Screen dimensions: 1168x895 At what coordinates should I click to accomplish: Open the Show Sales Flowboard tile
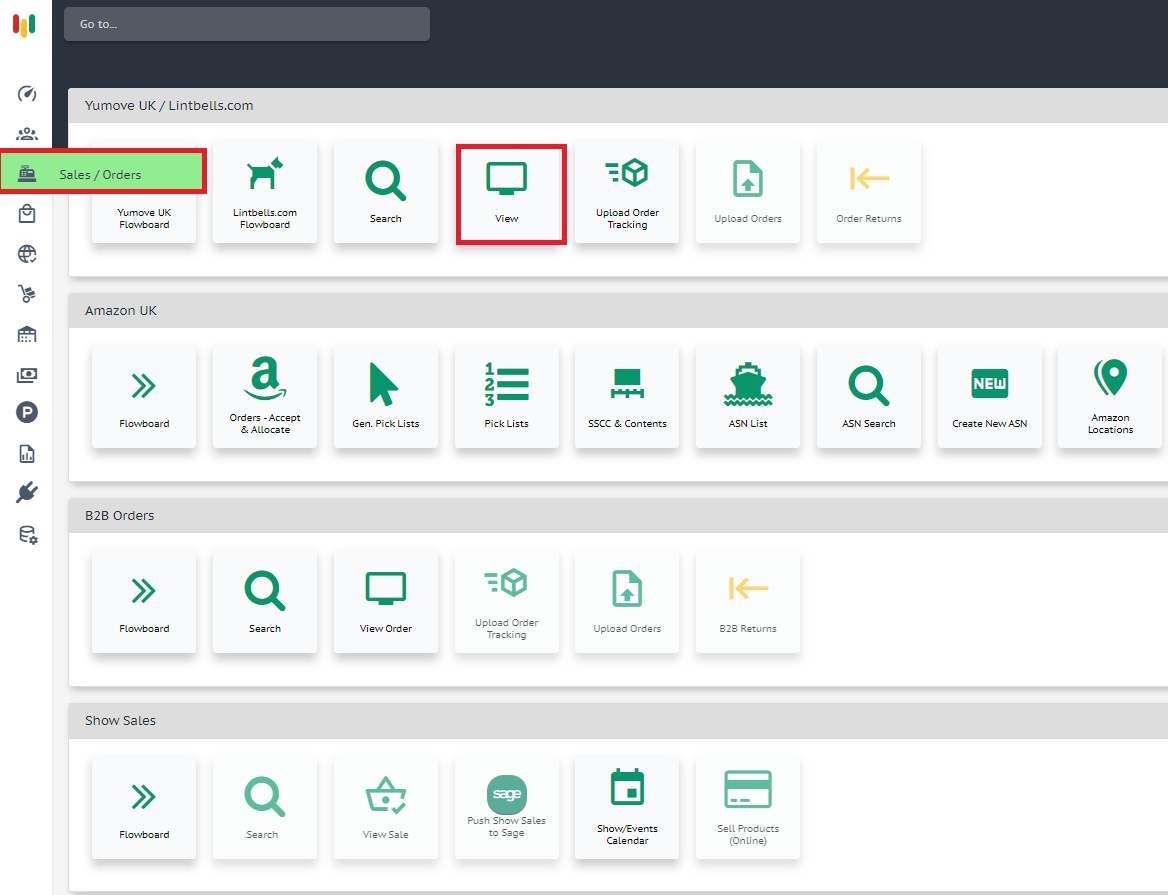[x=144, y=808]
